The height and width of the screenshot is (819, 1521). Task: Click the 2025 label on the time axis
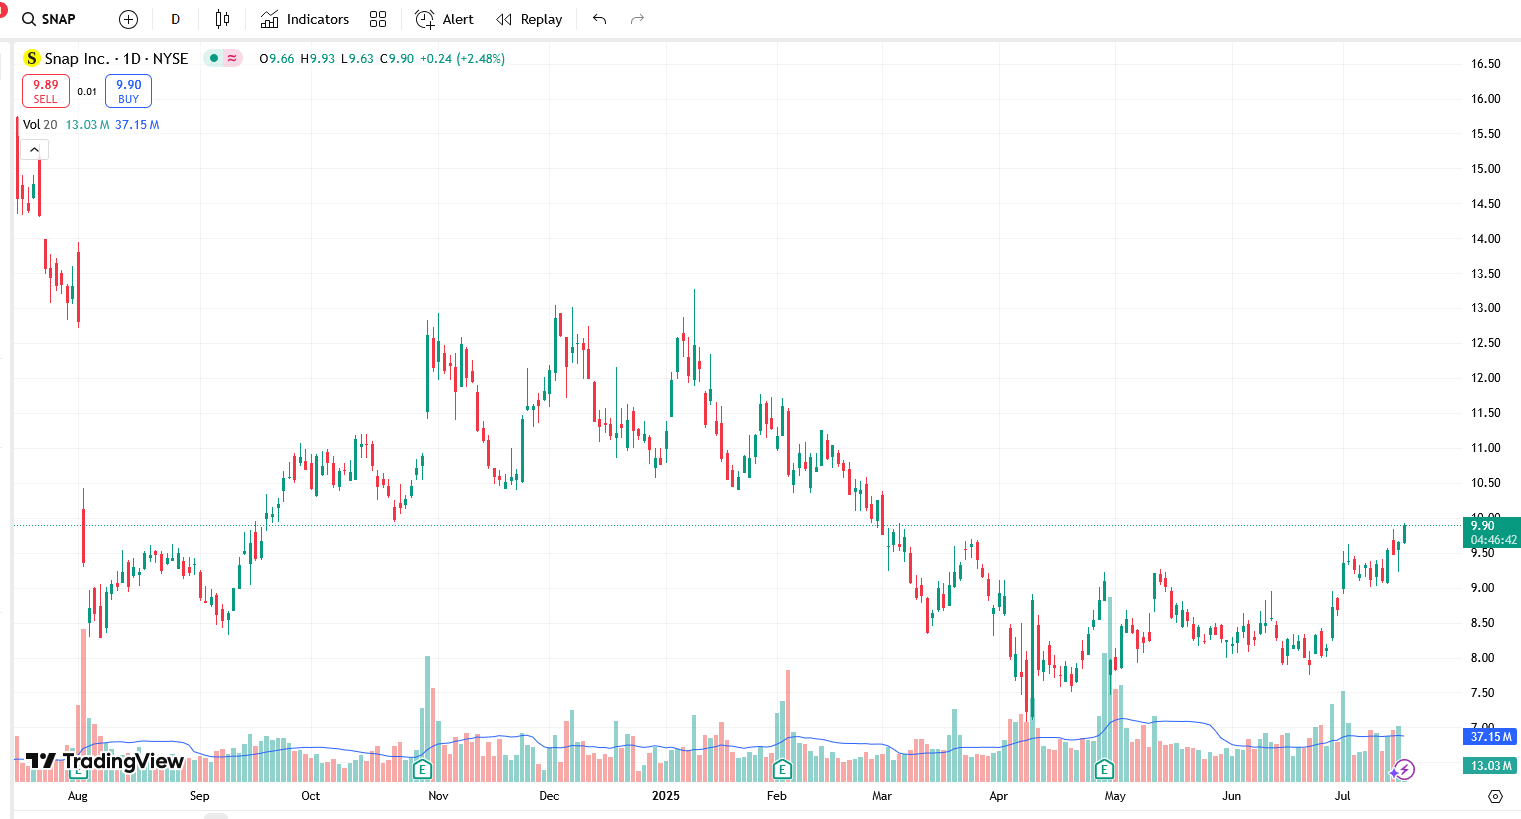[x=665, y=796]
